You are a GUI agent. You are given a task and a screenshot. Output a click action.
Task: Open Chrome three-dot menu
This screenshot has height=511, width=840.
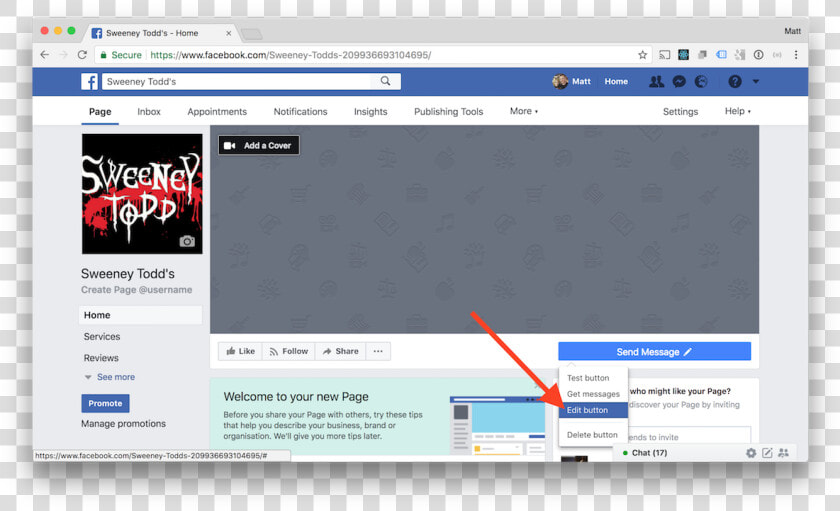796,55
